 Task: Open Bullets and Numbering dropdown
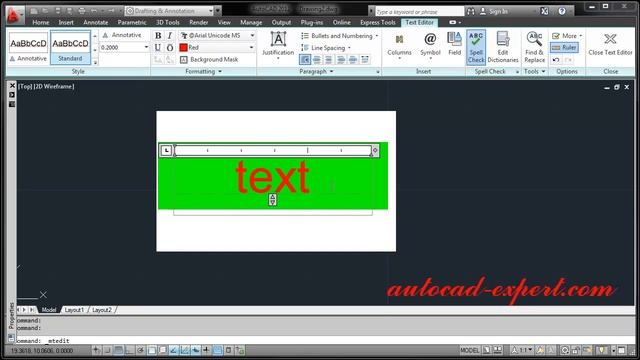pos(340,36)
